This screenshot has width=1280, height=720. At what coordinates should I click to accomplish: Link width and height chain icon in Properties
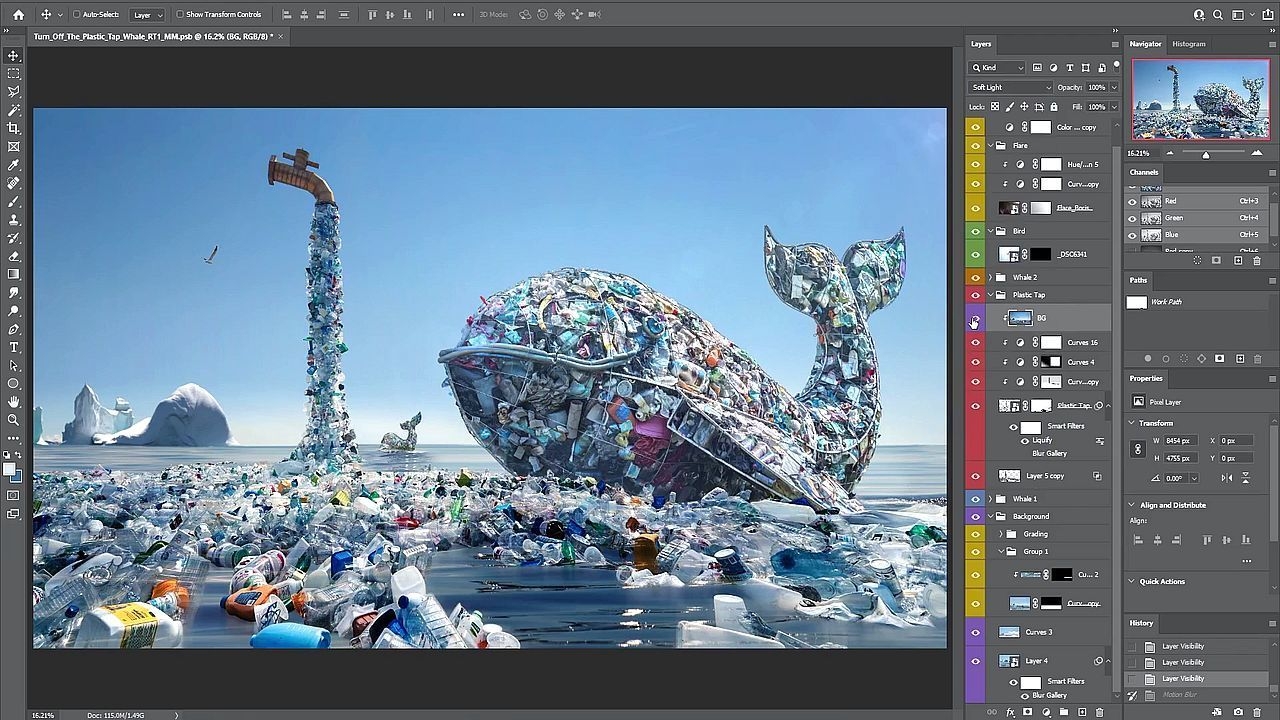1137,449
